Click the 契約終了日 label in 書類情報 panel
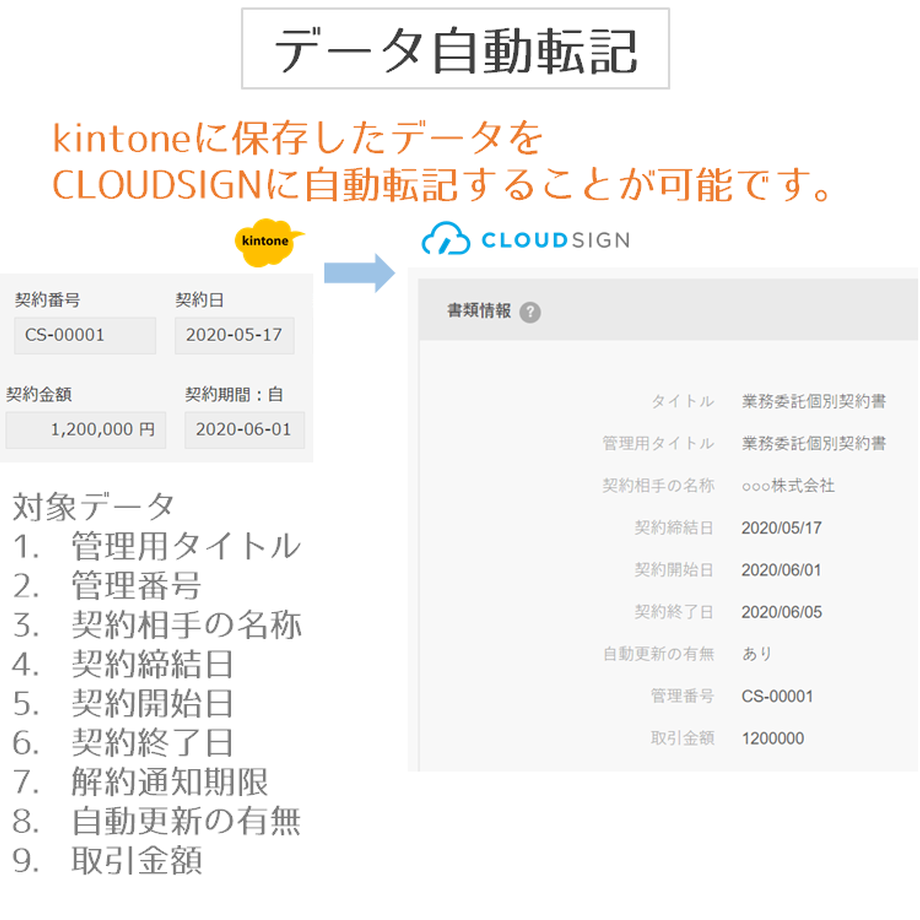The height and width of the screenshot is (920, 920). tap(674, 613)
